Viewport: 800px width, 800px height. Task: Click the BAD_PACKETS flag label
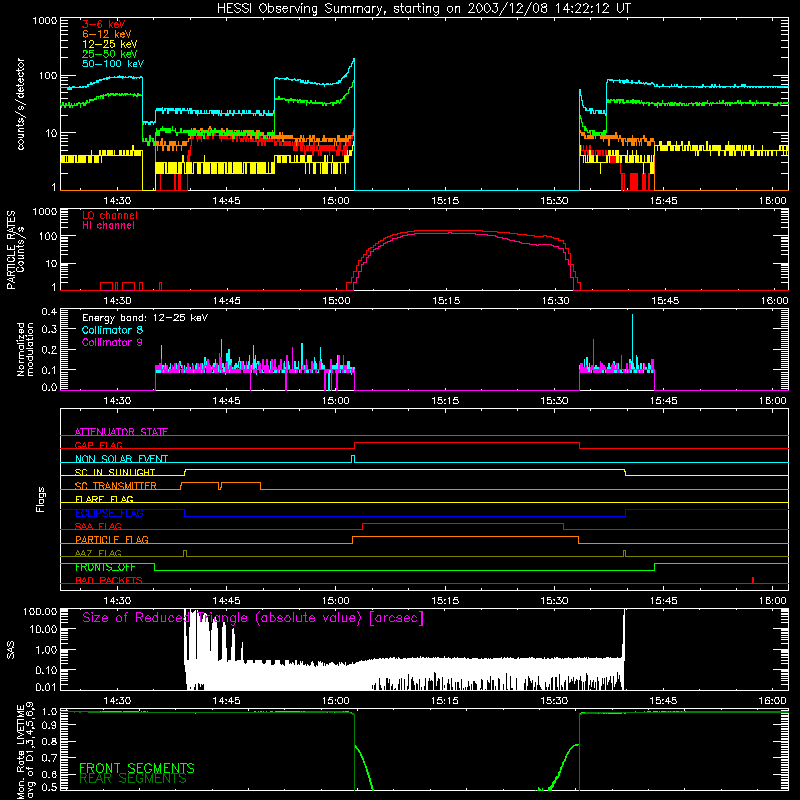(109, 580)
